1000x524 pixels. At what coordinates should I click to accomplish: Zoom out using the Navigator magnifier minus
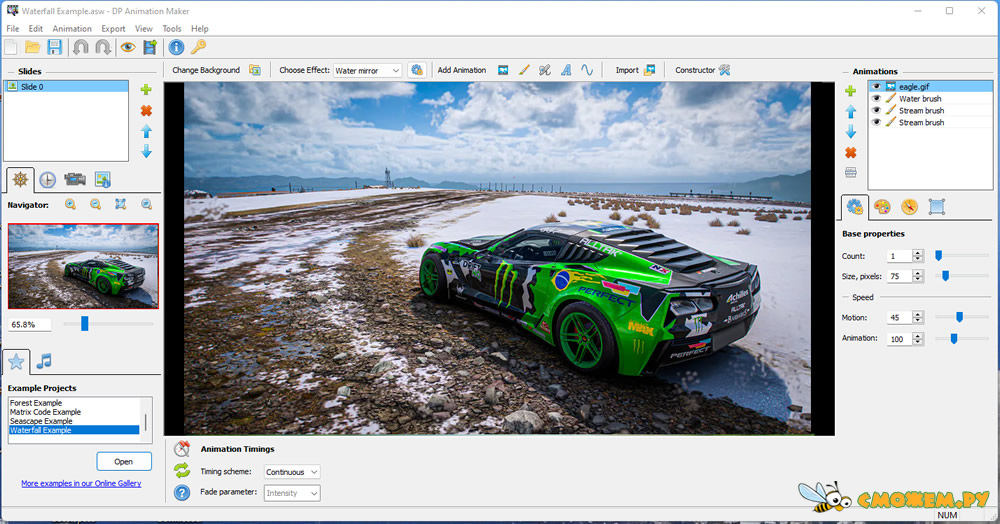point(95,205)
